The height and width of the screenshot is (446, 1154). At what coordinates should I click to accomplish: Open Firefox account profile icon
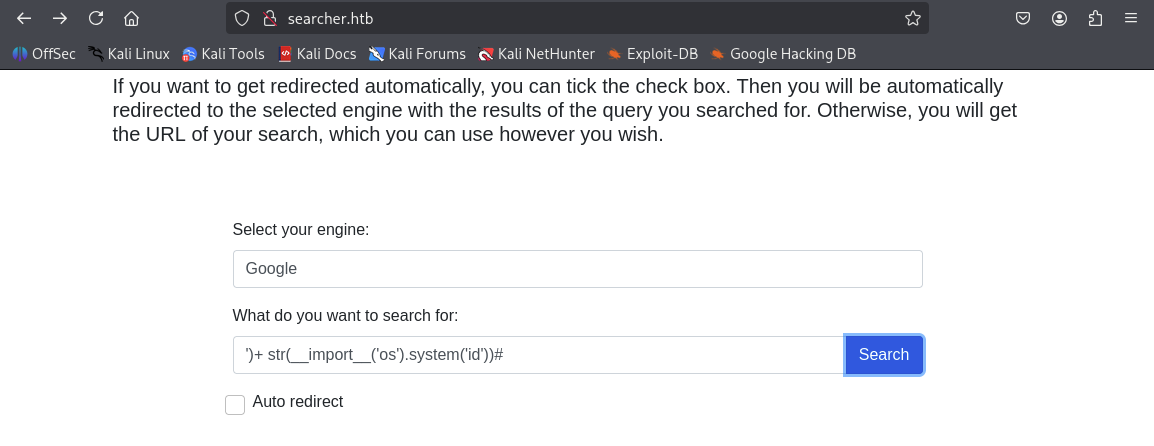[x=1059, y=18]
